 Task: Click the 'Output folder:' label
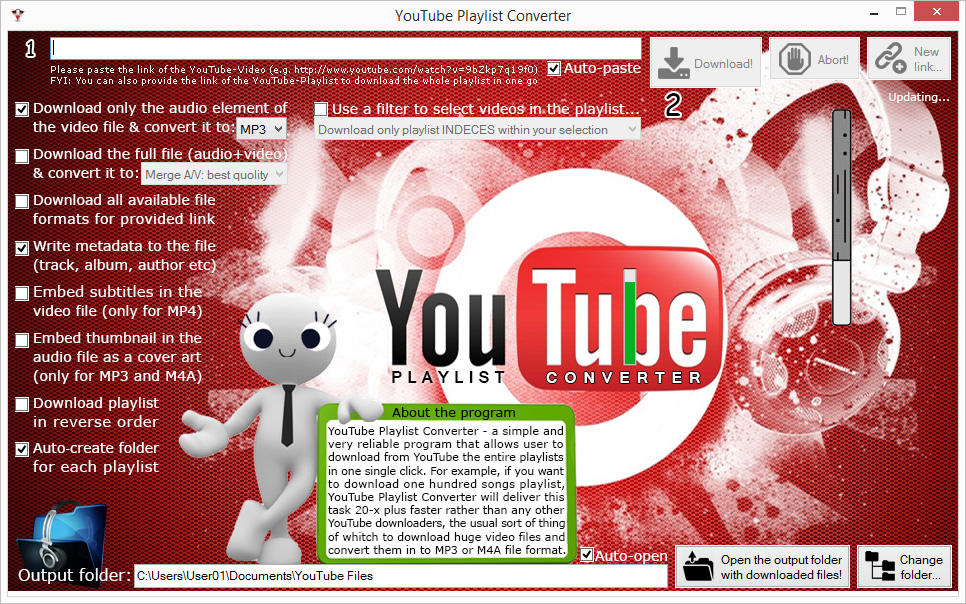point(75,575)
